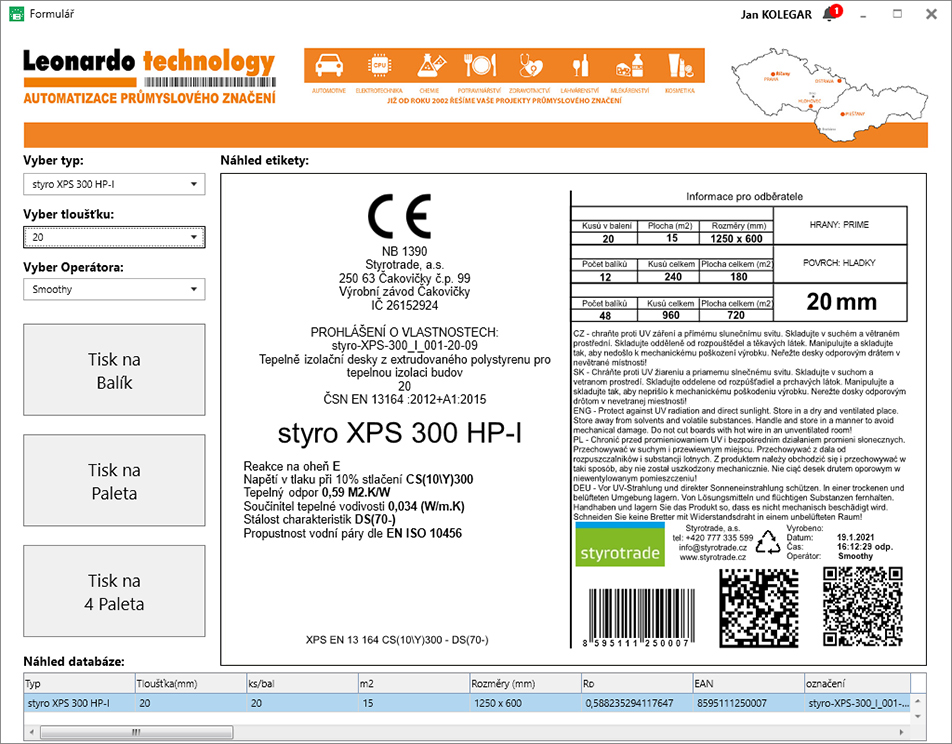Click the Lahvárenství bottle and glass icon
This screenshot has height=744, width=952.
(x=580, y=66)
